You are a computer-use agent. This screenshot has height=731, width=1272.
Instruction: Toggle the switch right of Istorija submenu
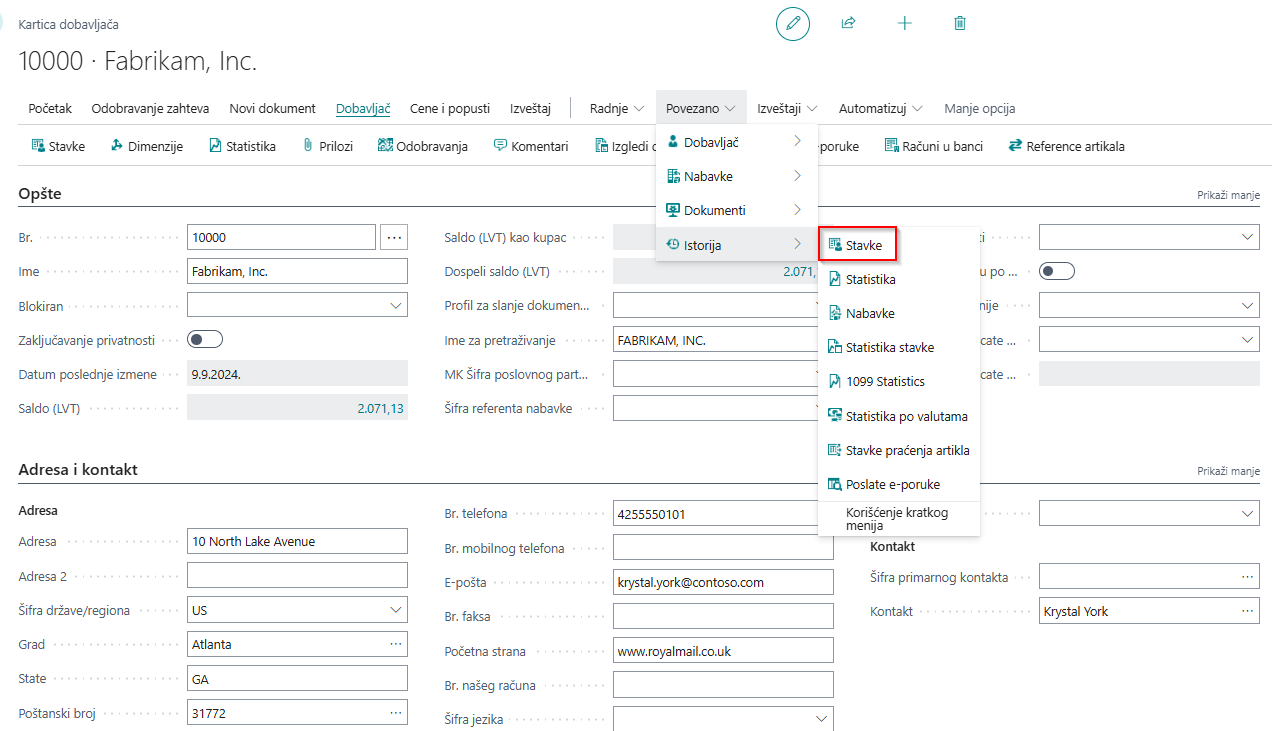pos(1056,271)
